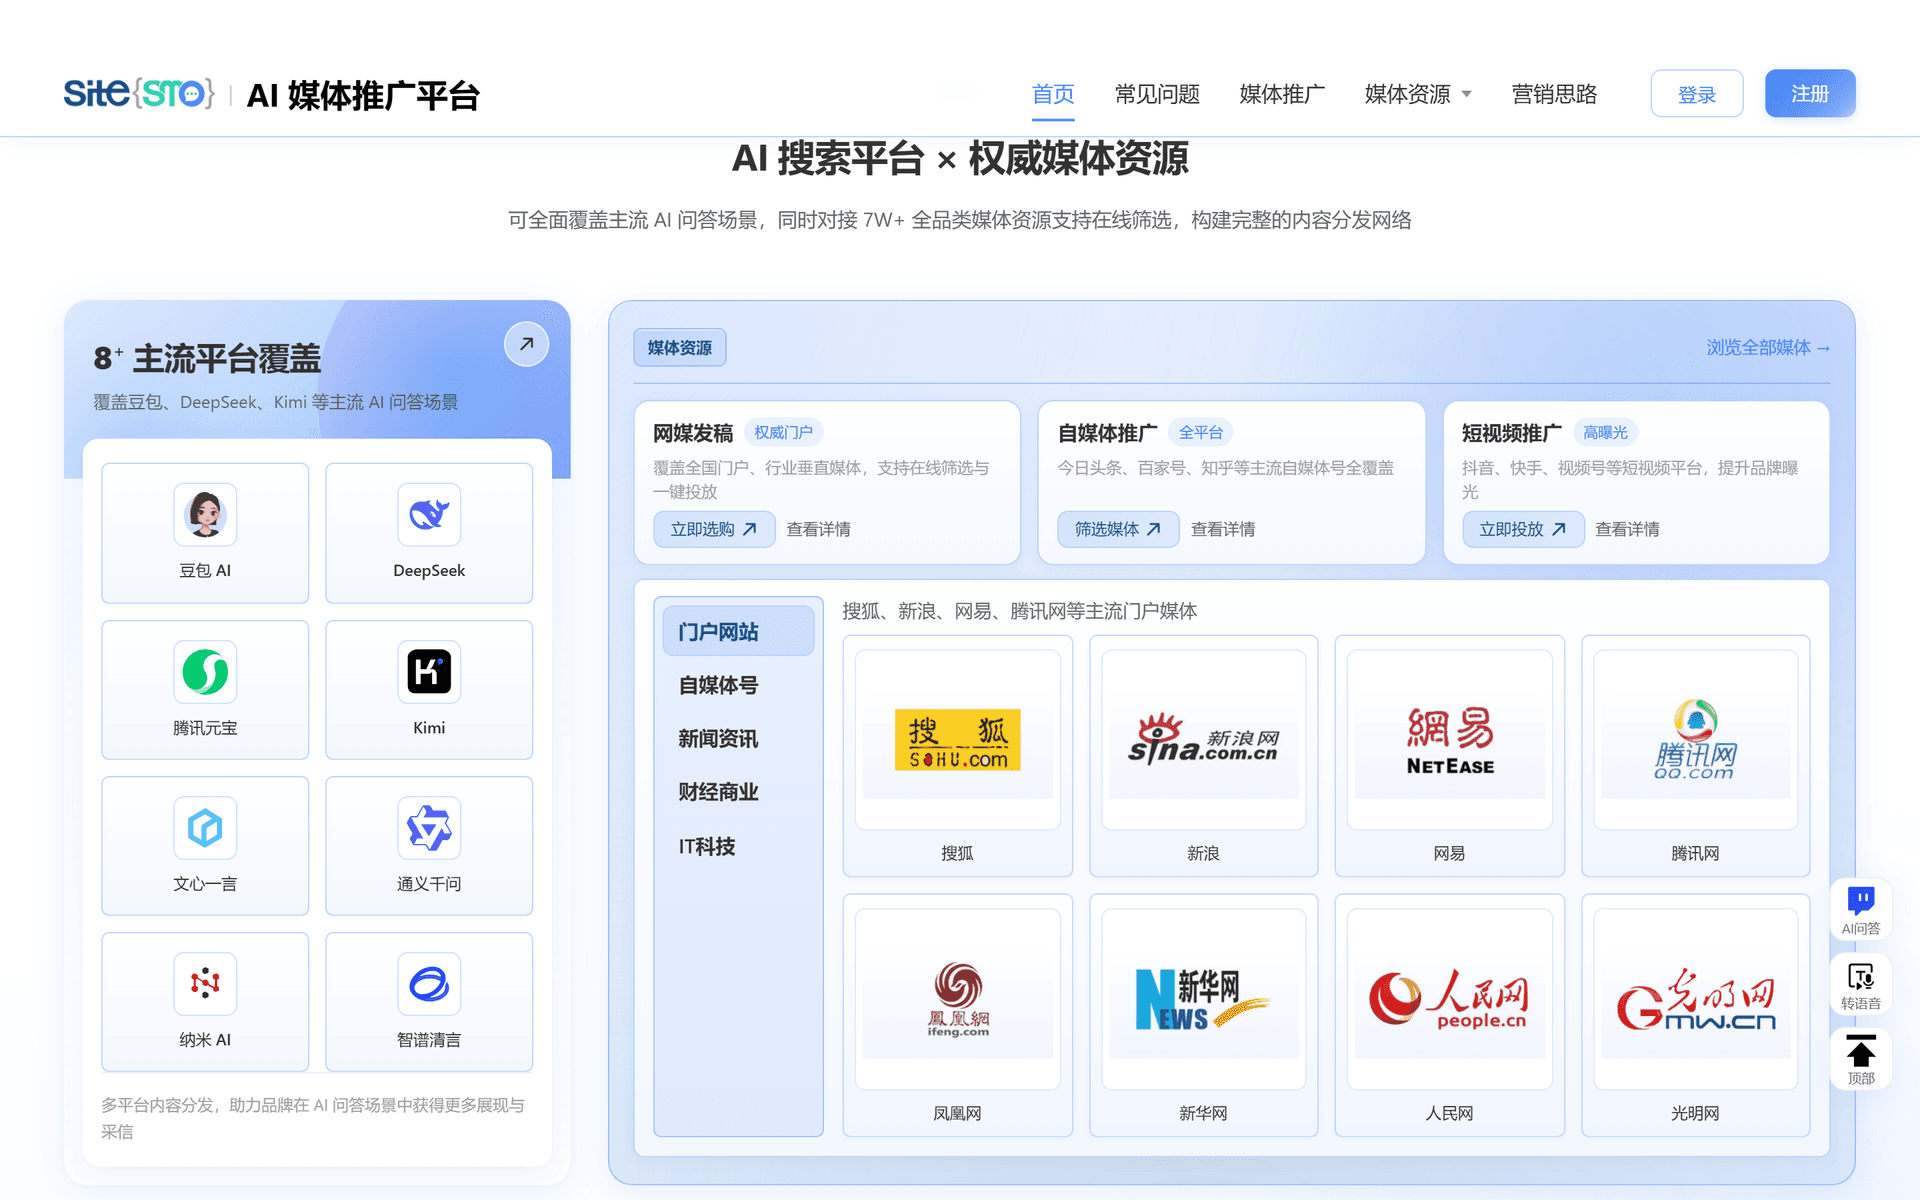Open the 文心一言 platform icon
The image size is (1920, 1200).
tap(205, 828)
